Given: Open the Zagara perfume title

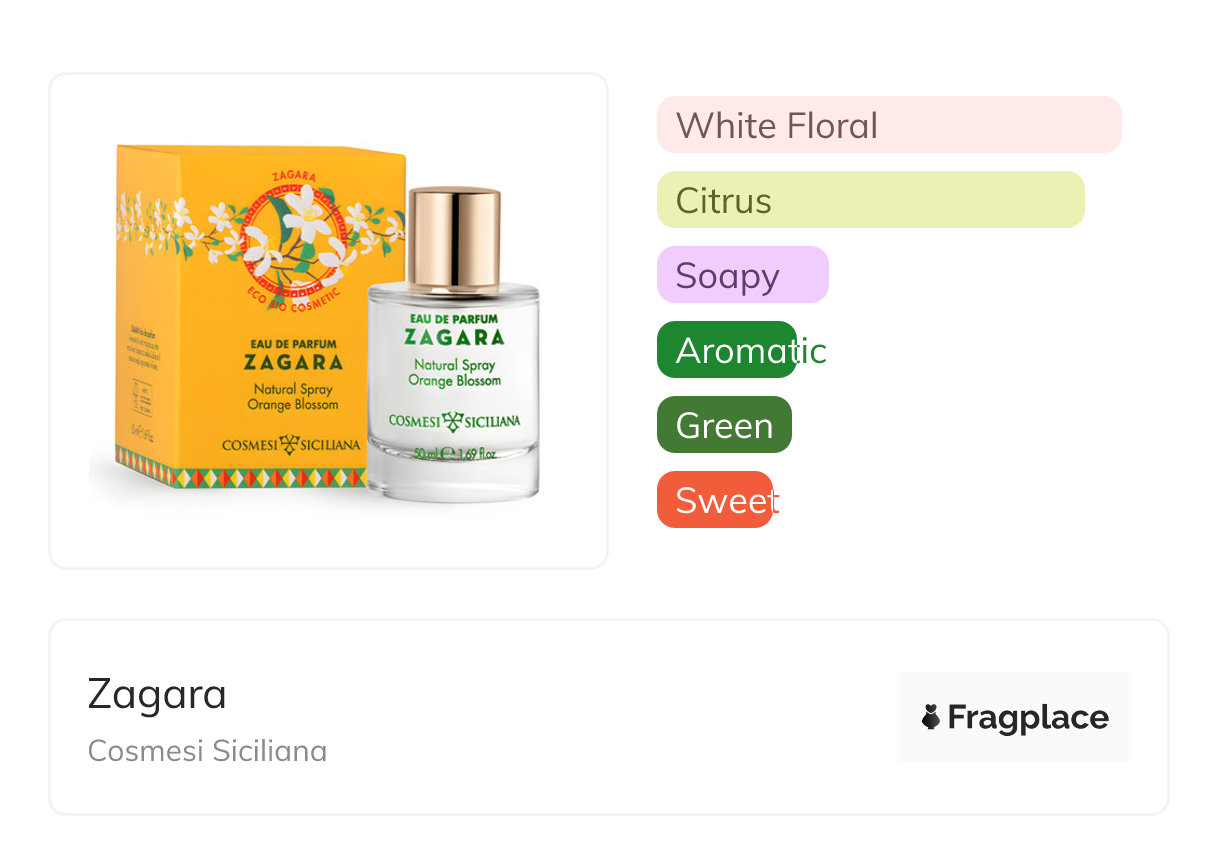Looking at the screenshot, I should (x=157, y=693).
